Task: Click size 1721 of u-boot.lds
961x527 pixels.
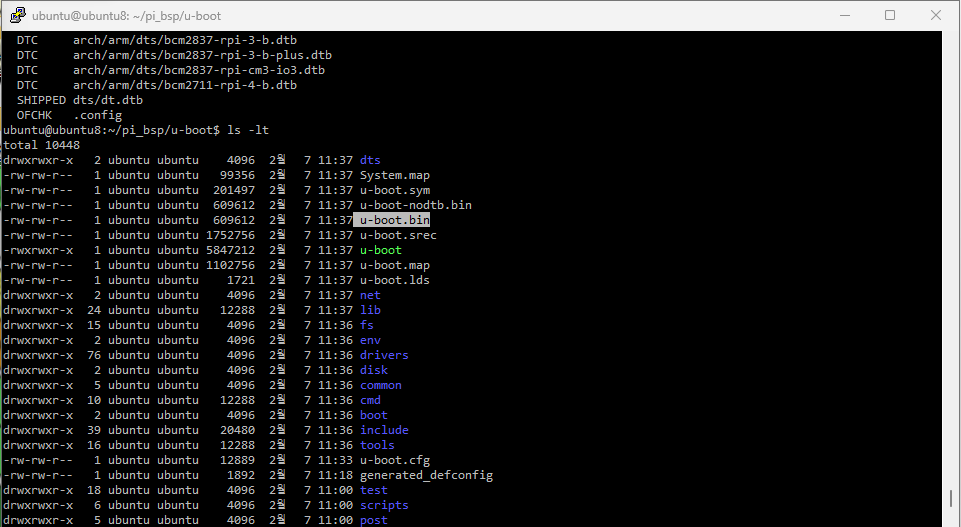Action: tap(241, 280)
